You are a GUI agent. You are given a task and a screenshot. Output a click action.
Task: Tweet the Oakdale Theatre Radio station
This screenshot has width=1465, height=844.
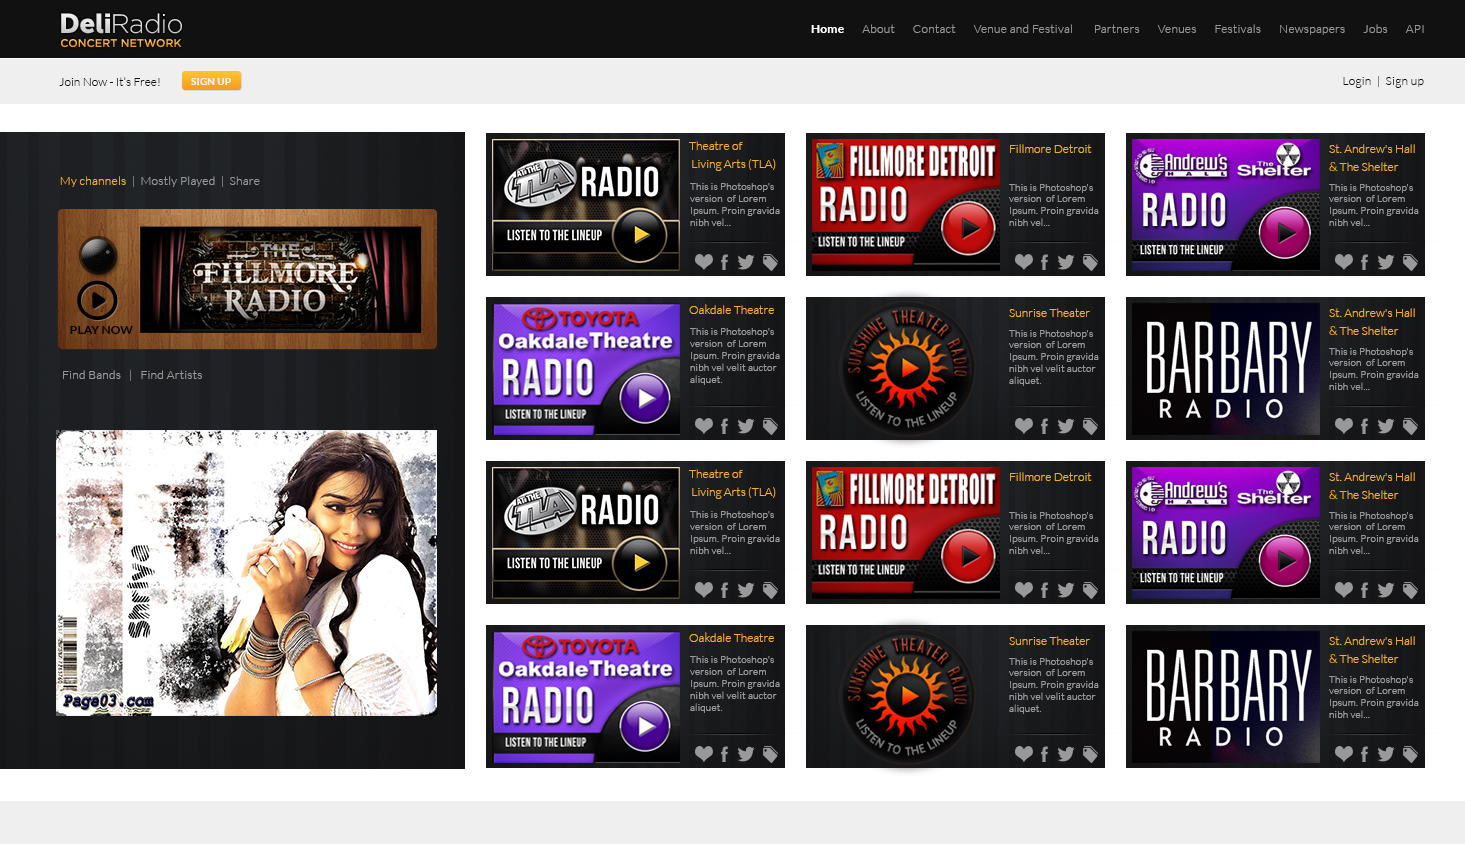click(745, 425)
